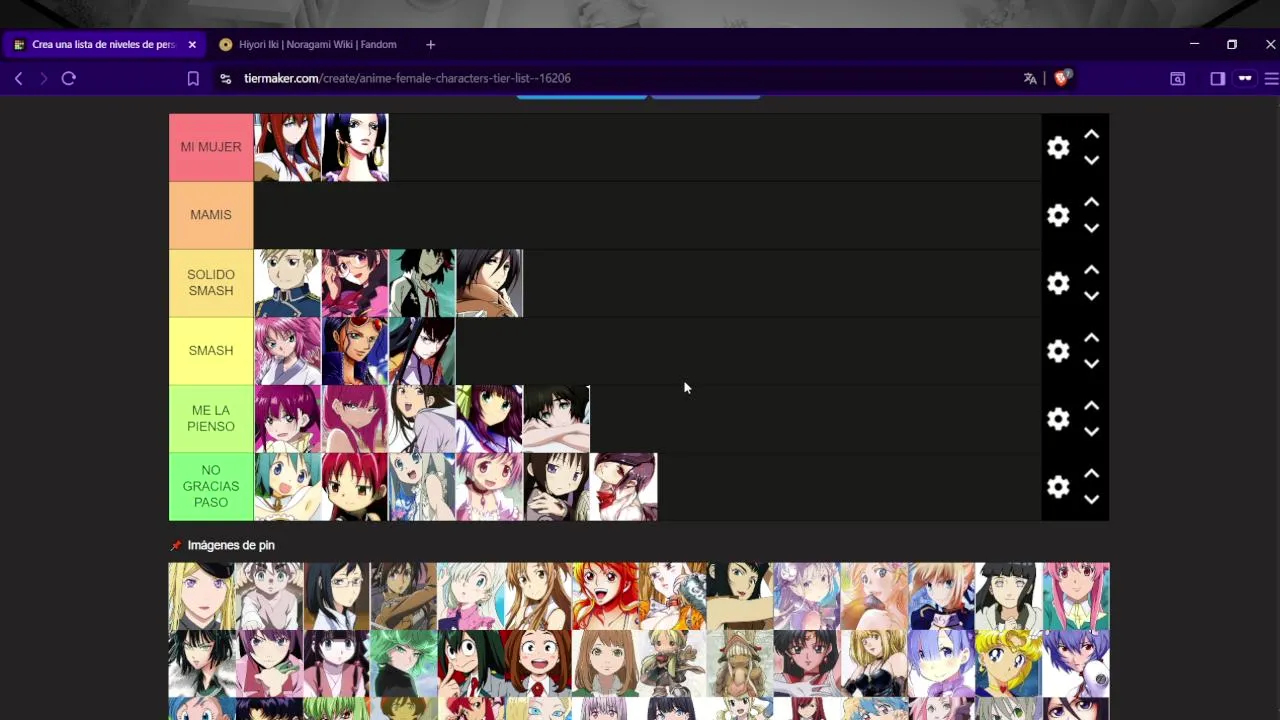Close the tiermaker tab
This screenshot has width=1280, height=720.
pyautogui.click(x=192, y=44)
